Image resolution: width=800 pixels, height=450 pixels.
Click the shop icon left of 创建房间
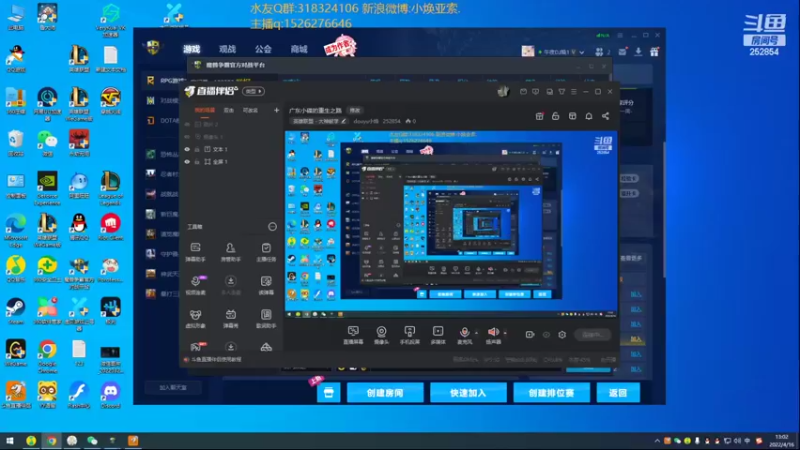click(x=329, y=393)
